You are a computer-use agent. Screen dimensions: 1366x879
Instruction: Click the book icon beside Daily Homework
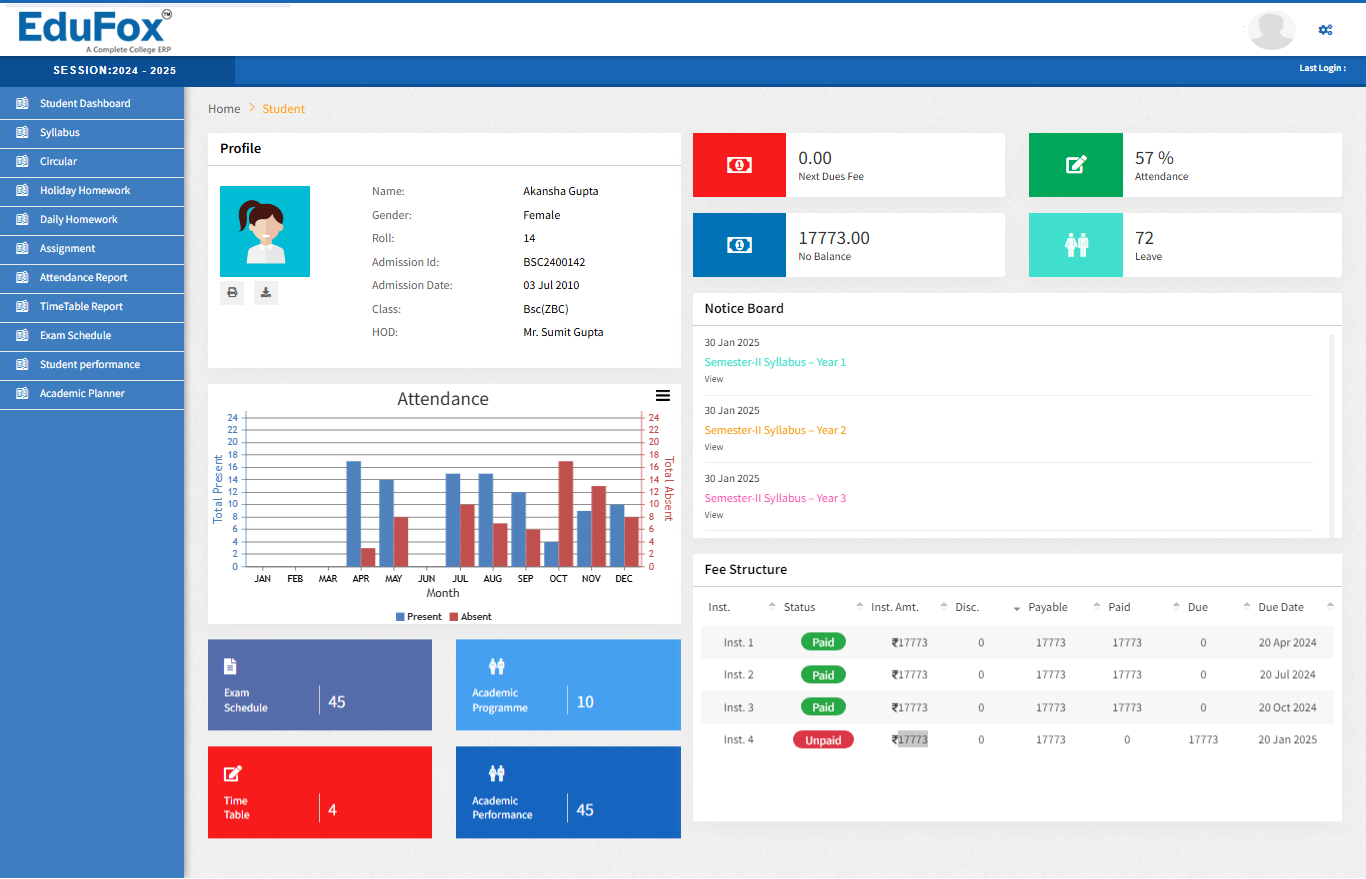[x=22, y=219]
